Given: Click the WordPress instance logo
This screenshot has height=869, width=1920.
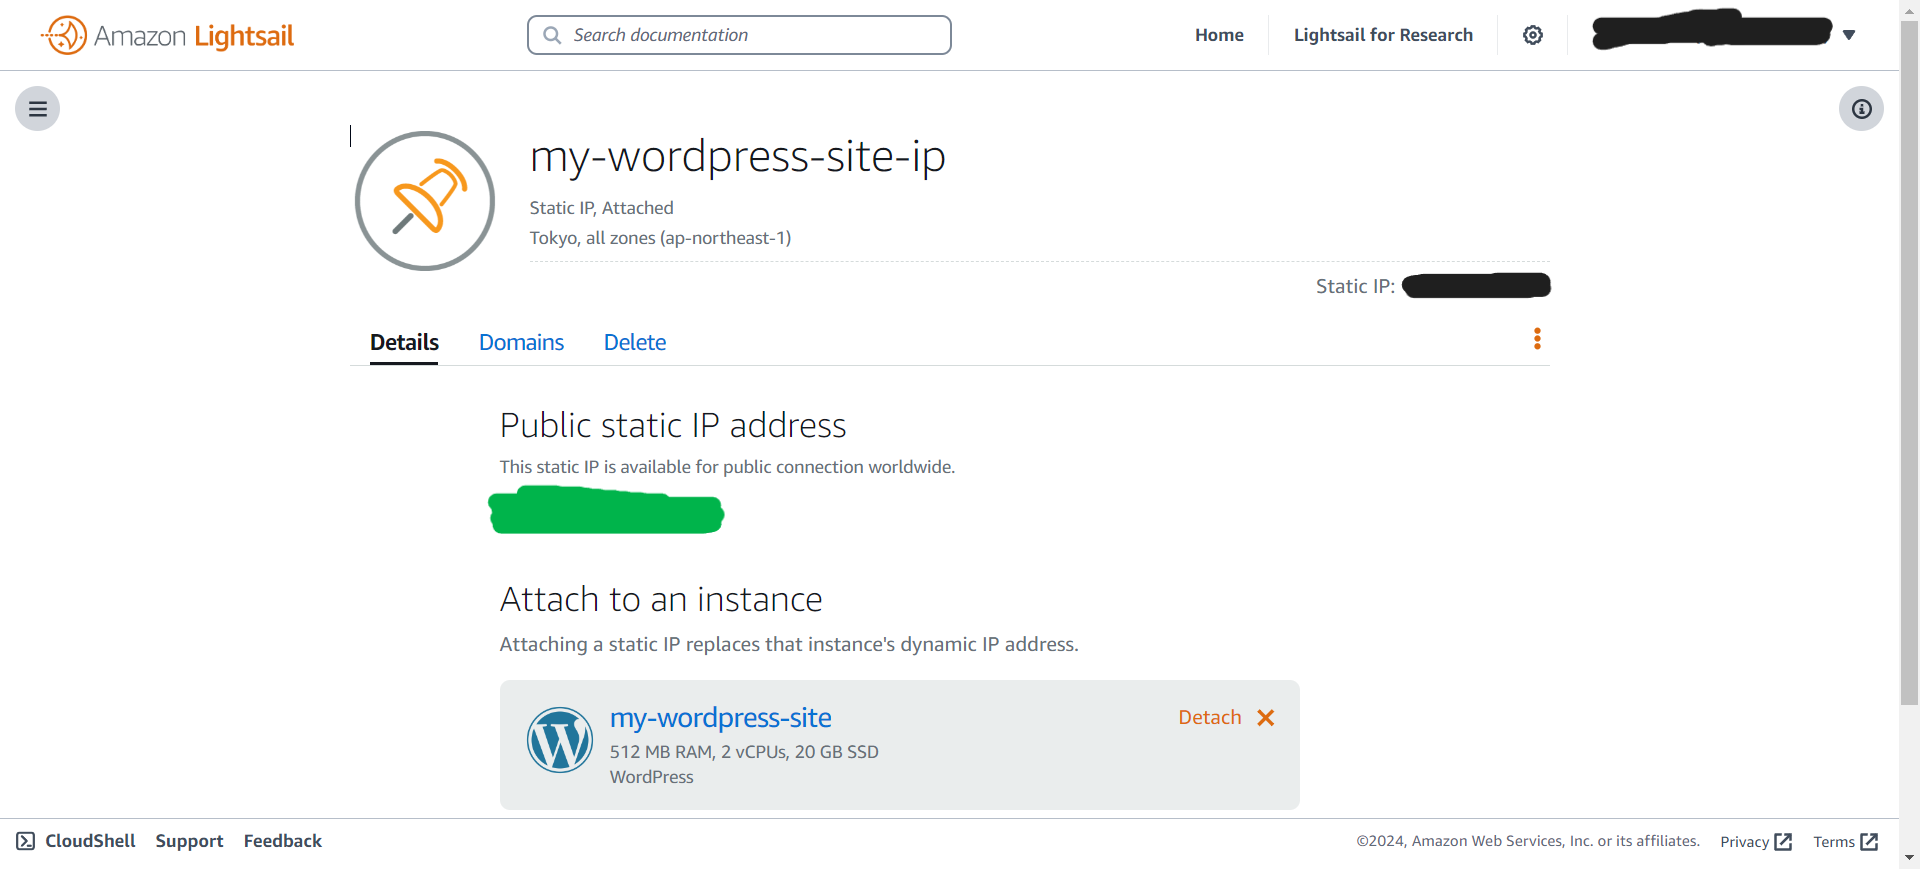Looking at the screenshot, I should (560, 740).
